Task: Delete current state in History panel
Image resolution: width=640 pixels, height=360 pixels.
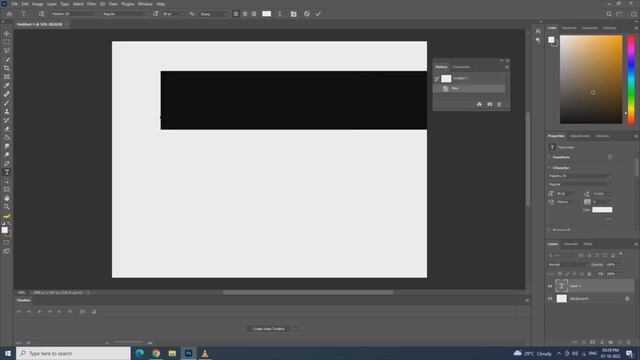Action: tap(499, 104)
